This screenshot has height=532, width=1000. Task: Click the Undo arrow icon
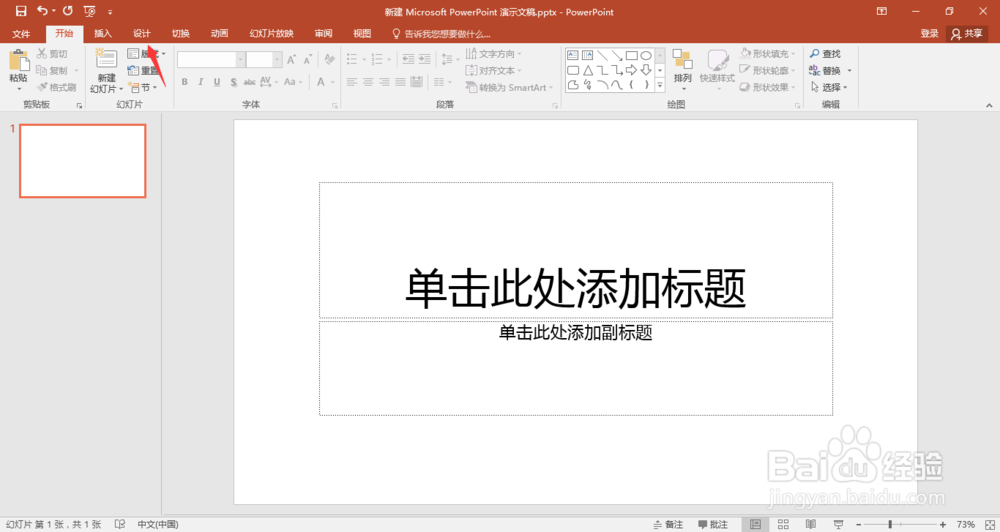click(43, 11)
